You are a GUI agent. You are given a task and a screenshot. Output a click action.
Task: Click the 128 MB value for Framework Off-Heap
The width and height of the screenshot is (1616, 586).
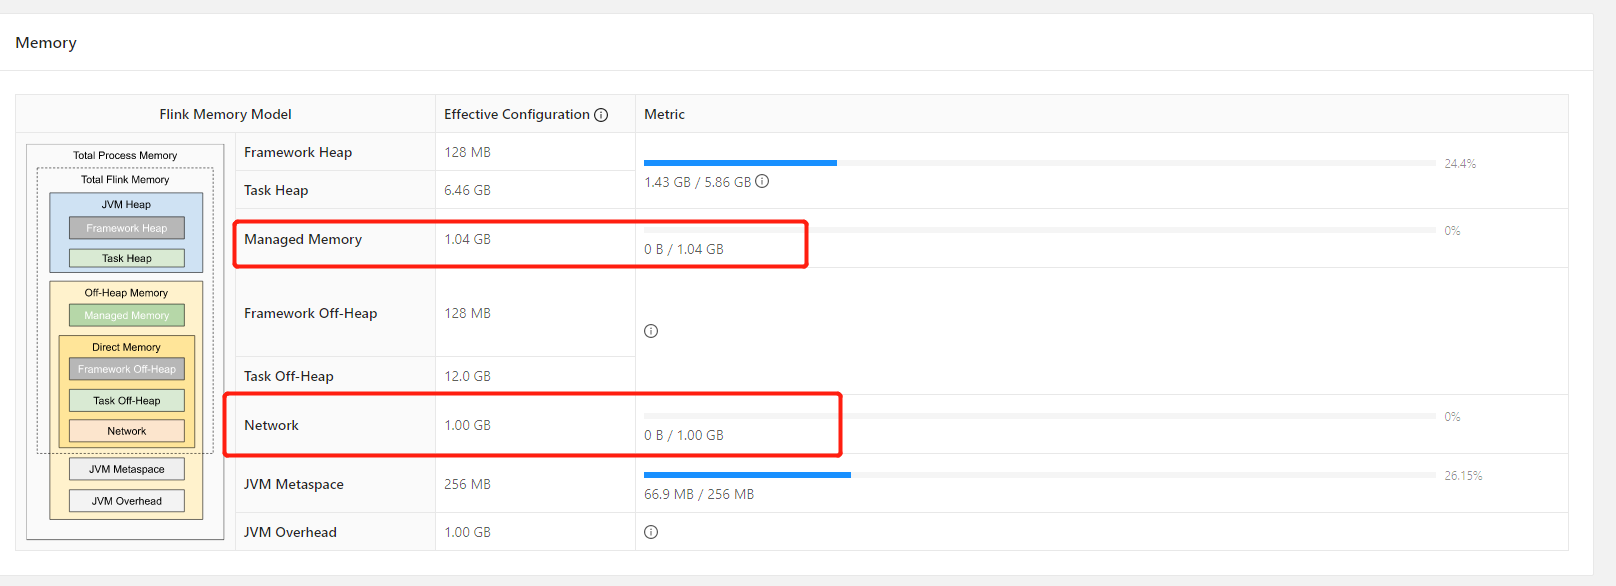(467, 313)
